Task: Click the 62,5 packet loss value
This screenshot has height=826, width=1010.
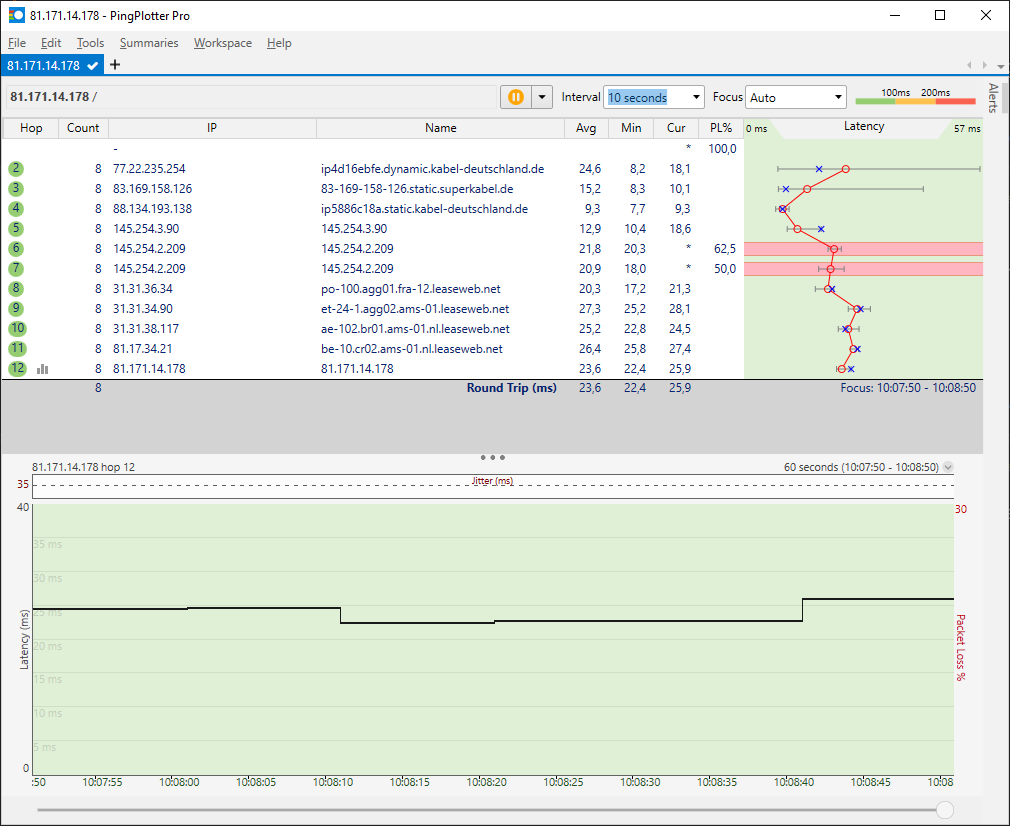Action: 725,249
